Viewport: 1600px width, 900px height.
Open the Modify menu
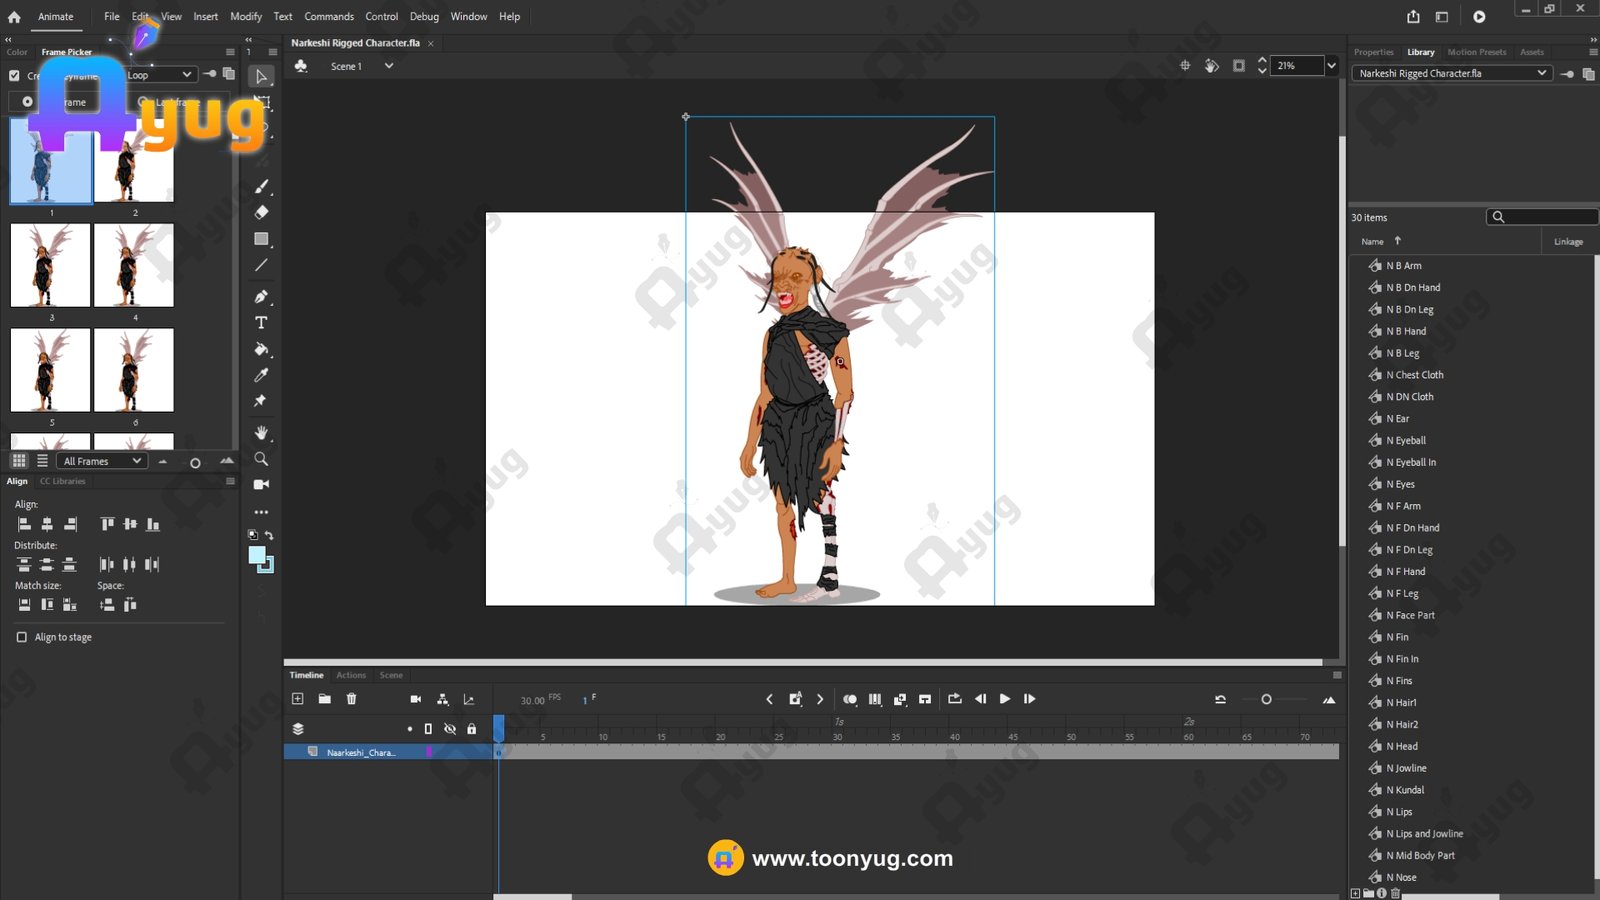point(246,16)
